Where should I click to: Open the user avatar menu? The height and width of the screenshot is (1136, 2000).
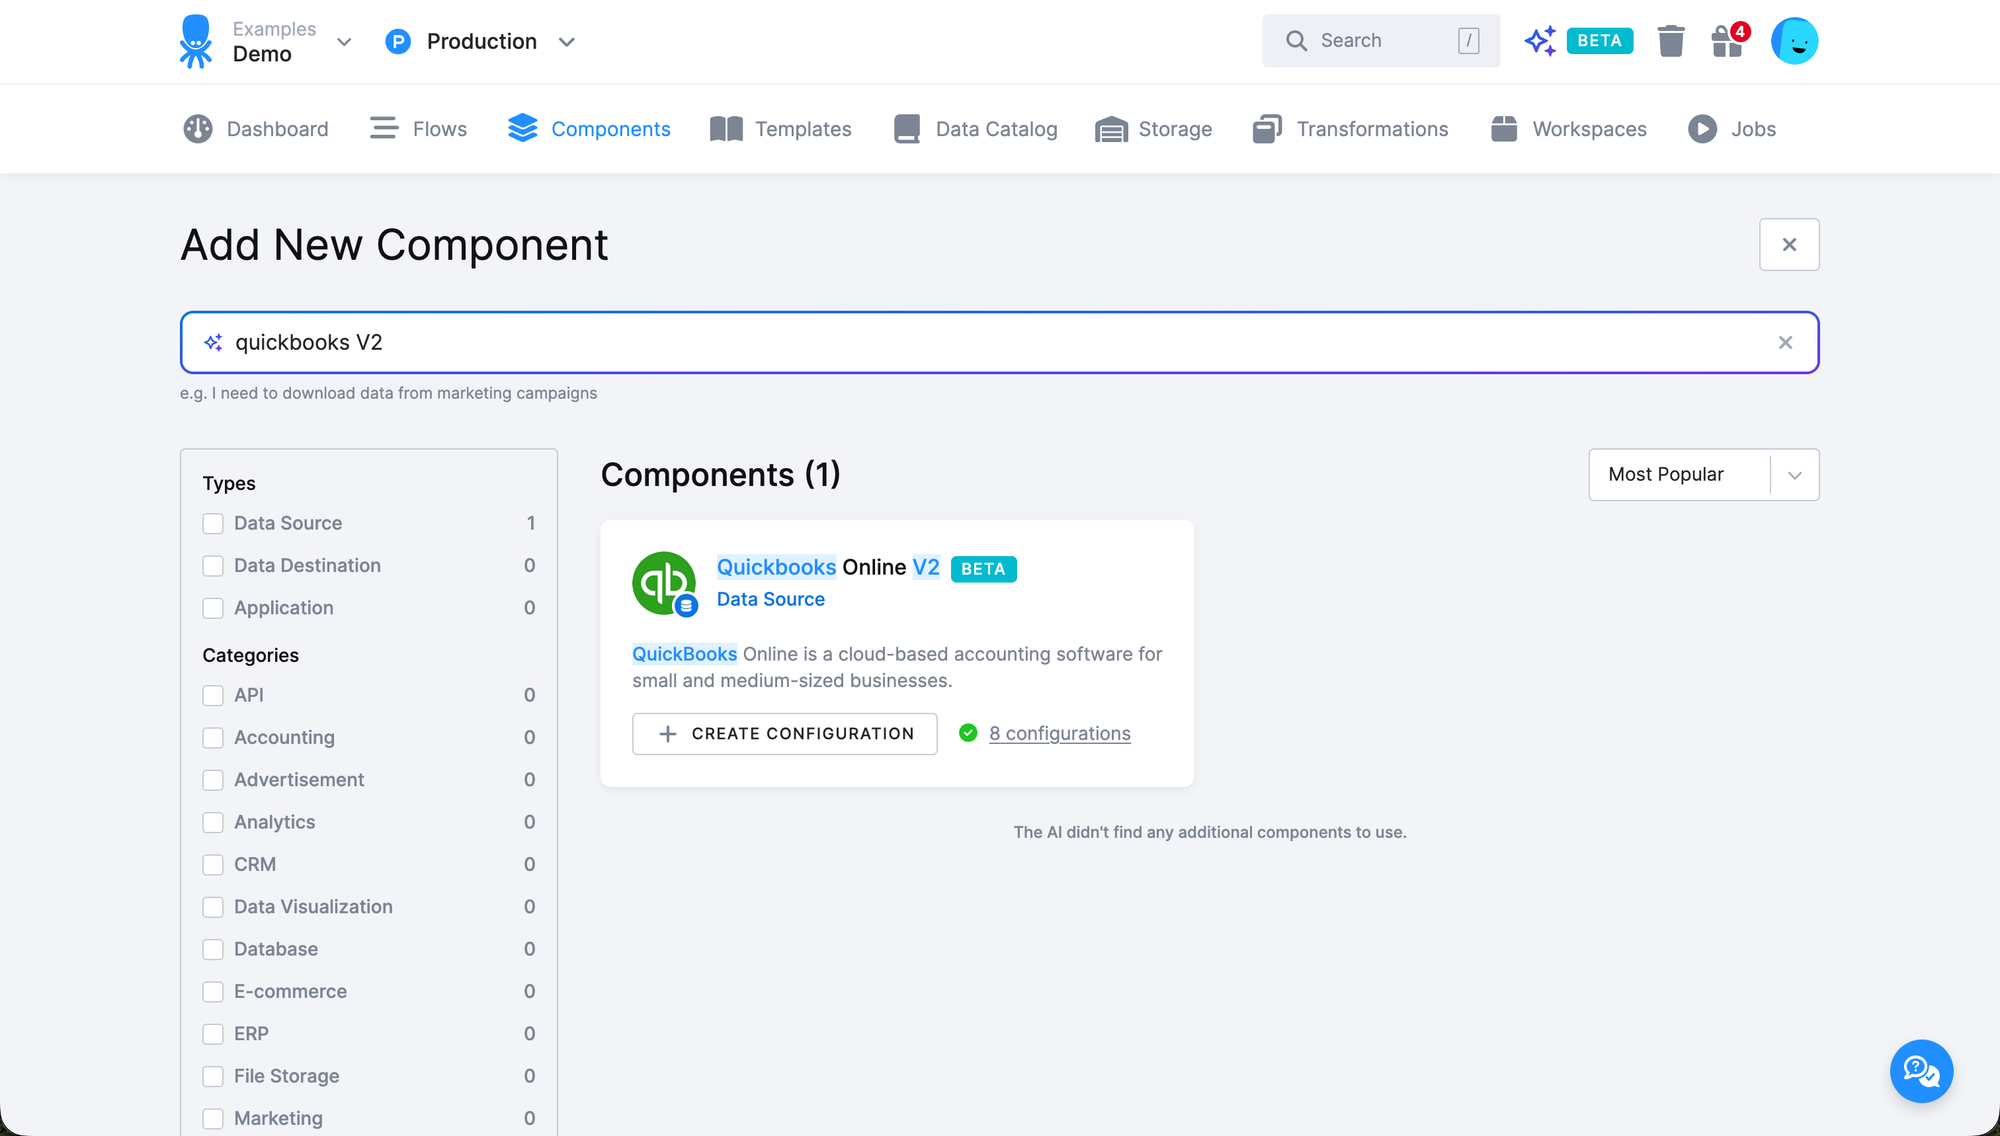[1795, 41]
